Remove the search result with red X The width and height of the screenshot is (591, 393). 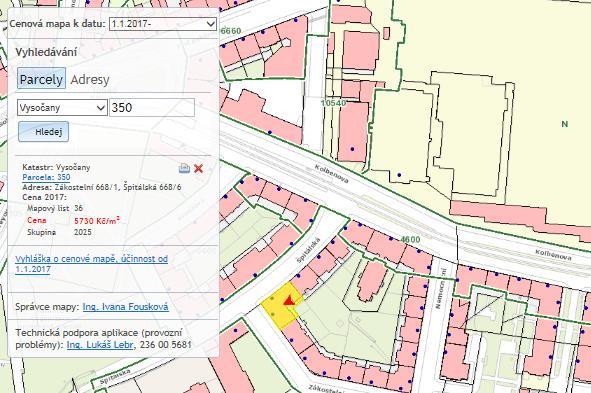[x=199, y=168]
